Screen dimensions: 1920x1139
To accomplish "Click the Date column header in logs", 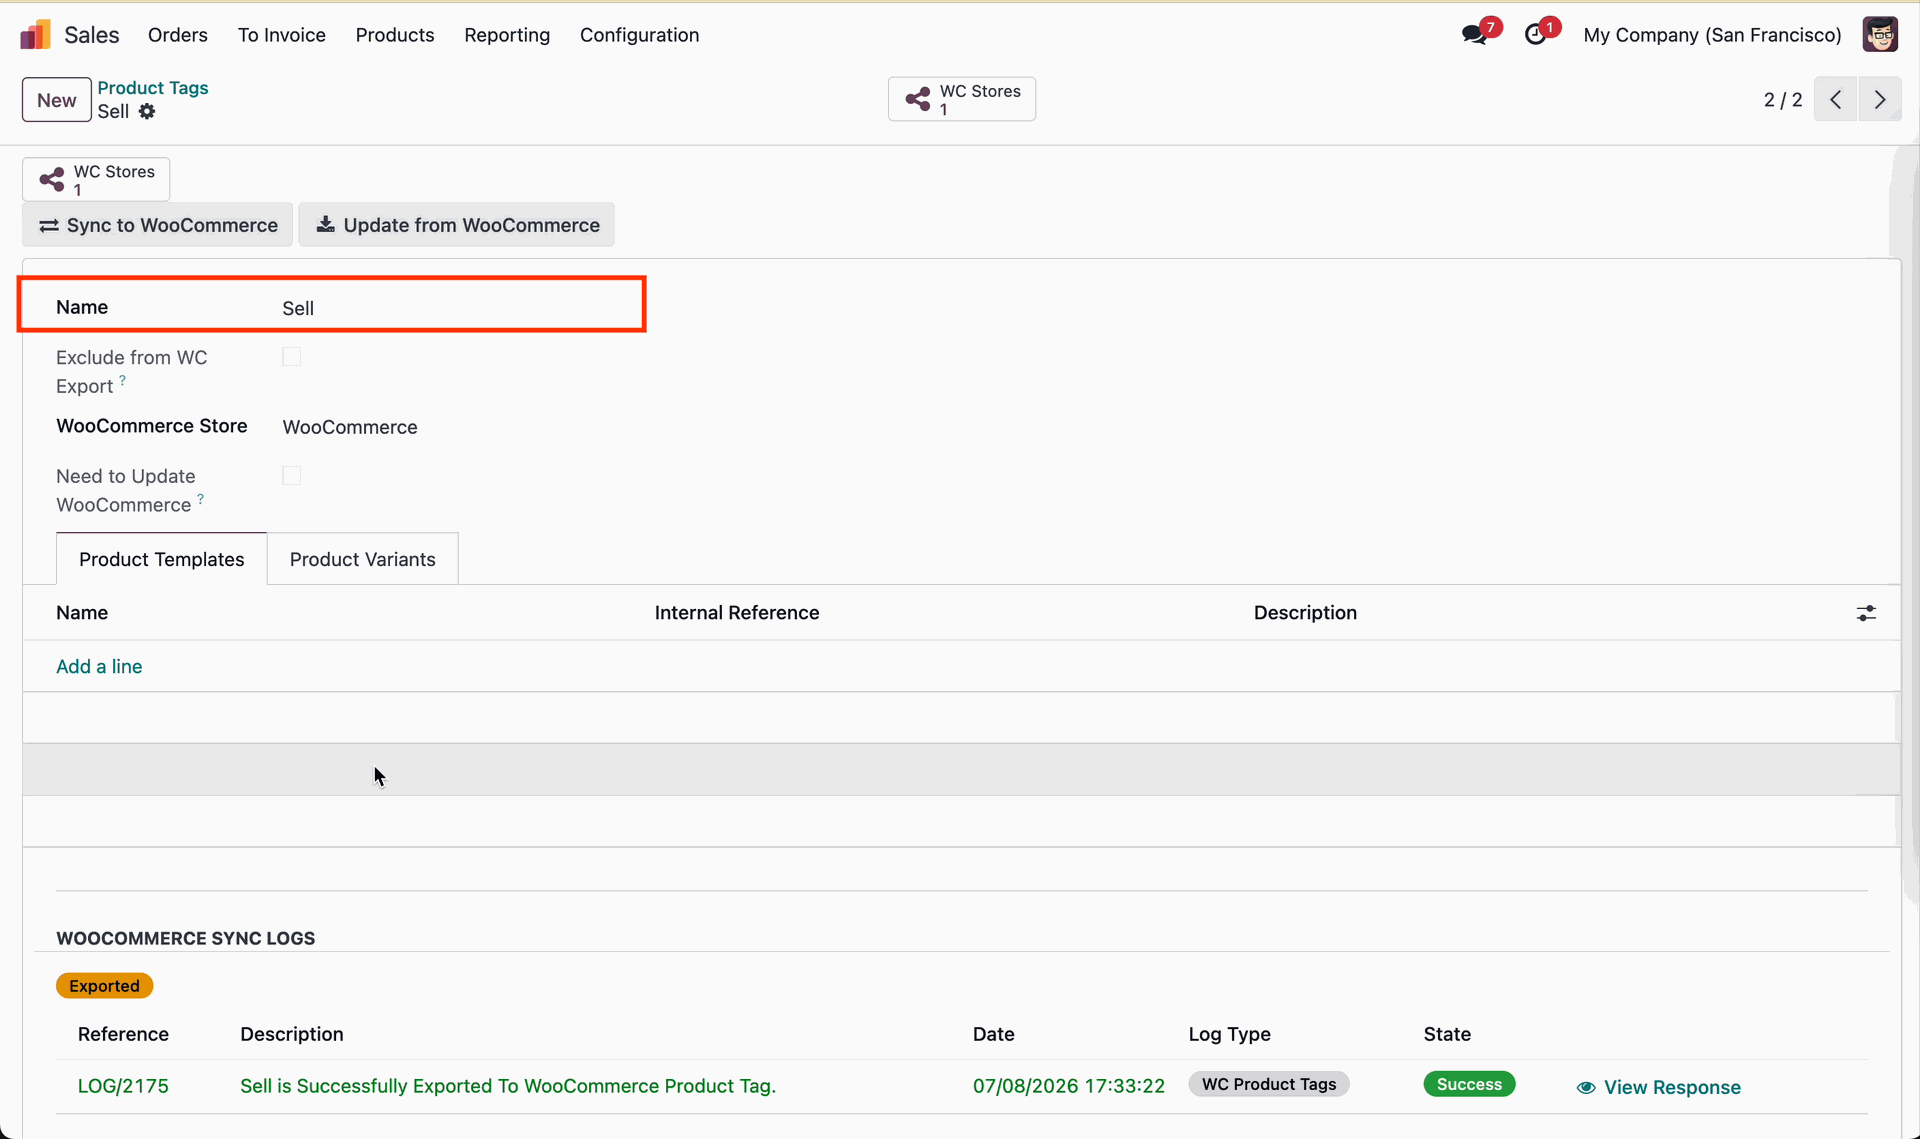I will [994, 1034].
